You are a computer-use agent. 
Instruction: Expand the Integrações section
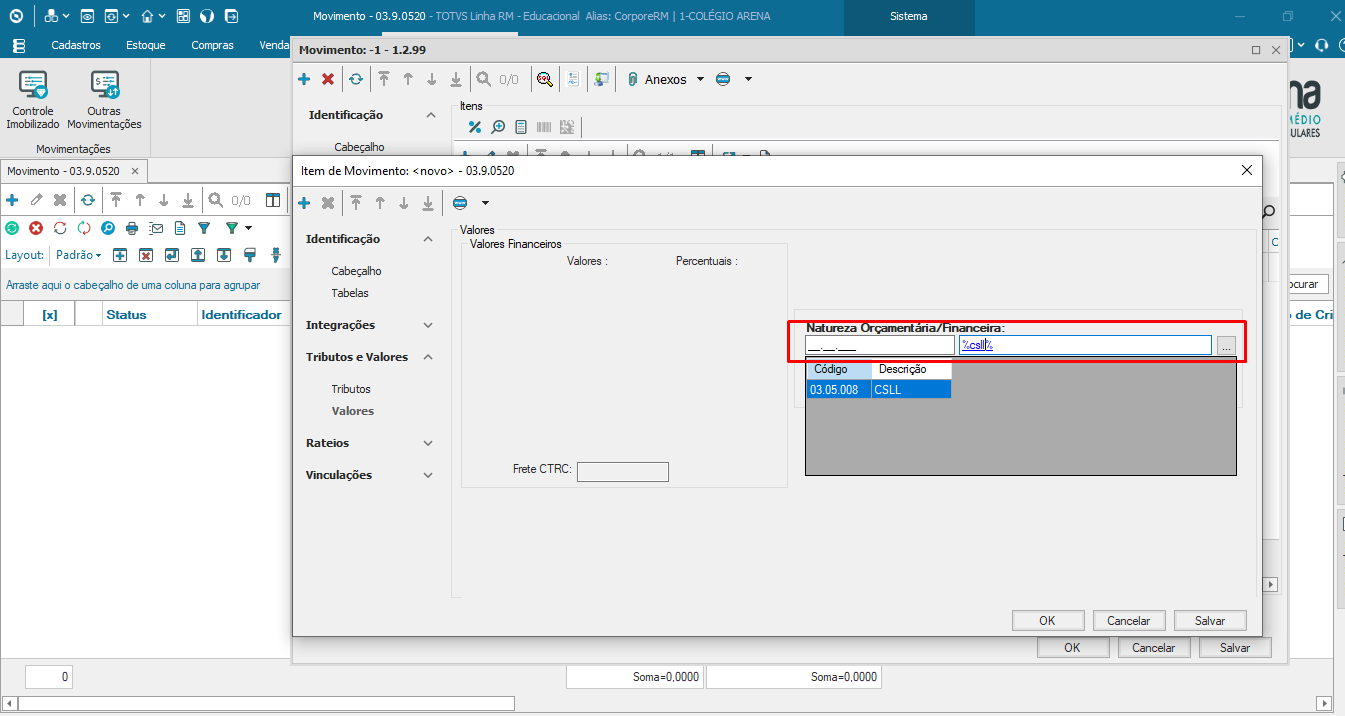428,325
